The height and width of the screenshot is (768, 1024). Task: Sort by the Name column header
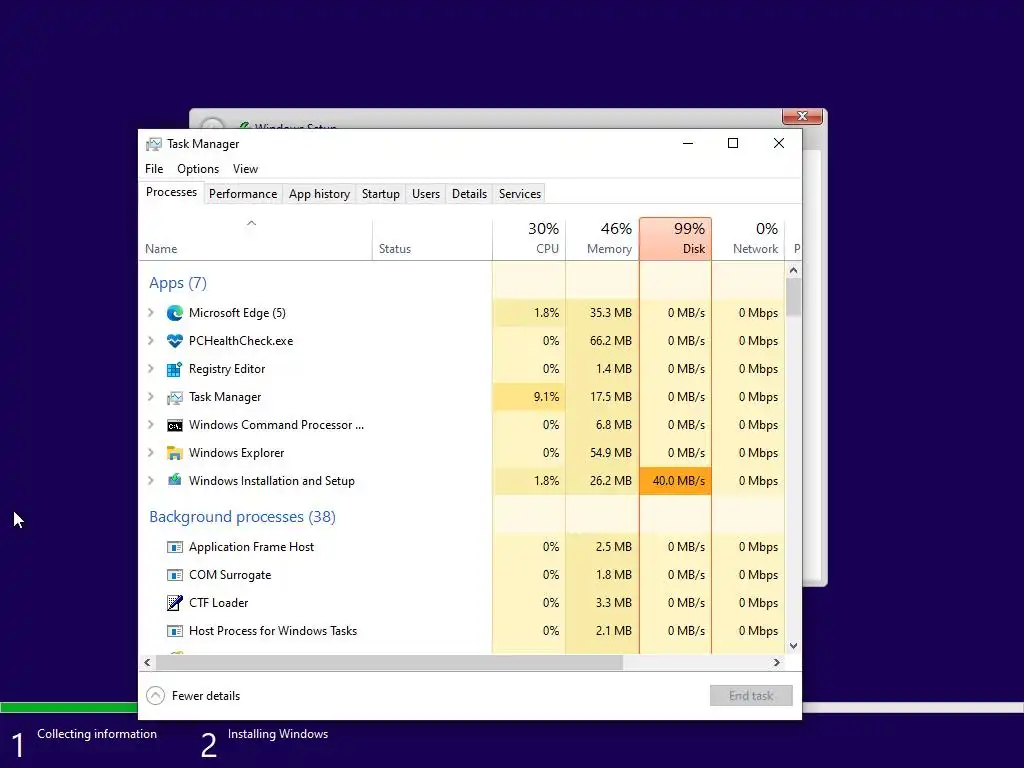coord(255,239)
